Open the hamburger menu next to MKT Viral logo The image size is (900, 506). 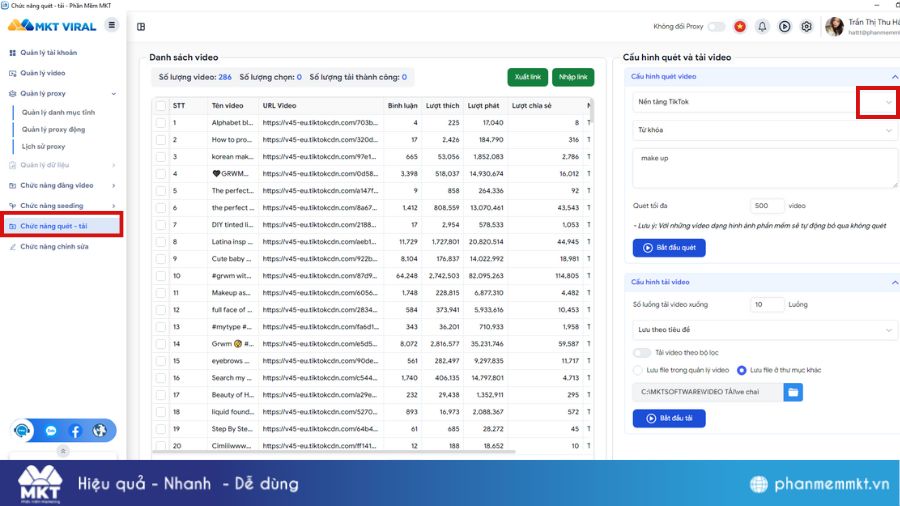pyautogui.click(x=111, y=25)
